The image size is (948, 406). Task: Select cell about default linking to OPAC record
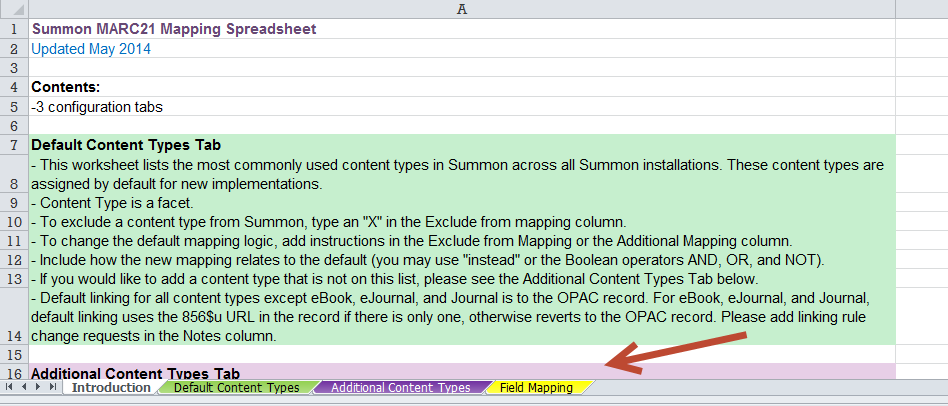(x=462, y=317)
